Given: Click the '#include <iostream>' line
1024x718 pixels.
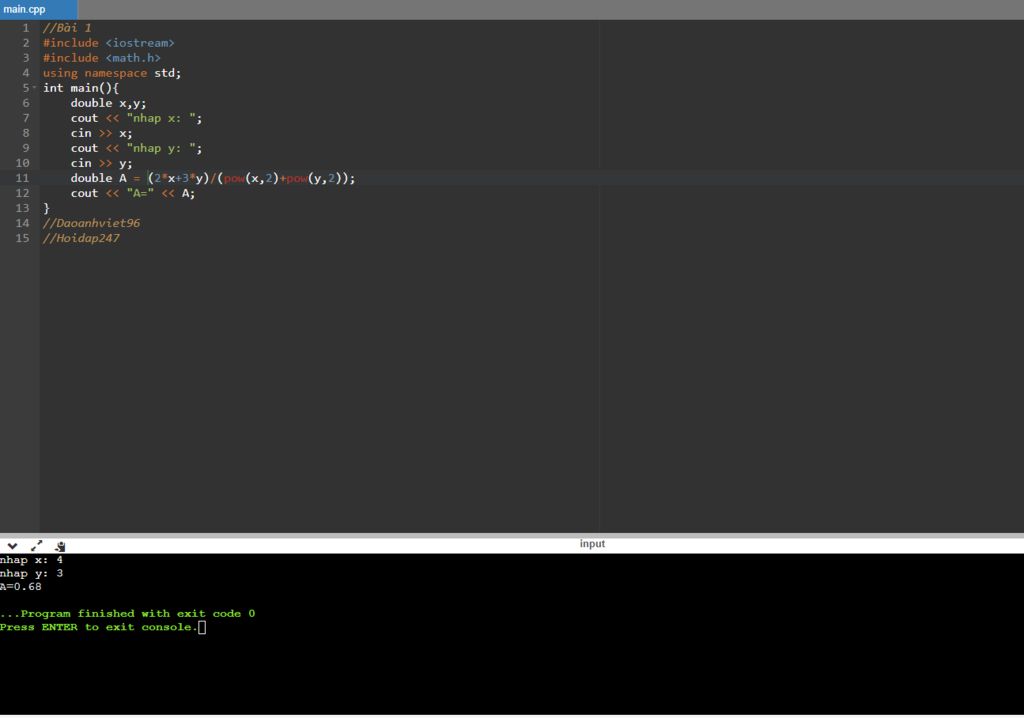Looking at the screenshot, I should point(108,42).
